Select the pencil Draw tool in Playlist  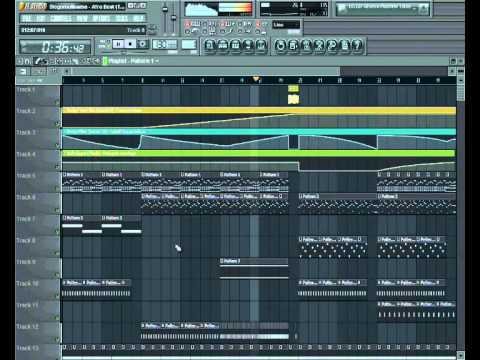38,61
